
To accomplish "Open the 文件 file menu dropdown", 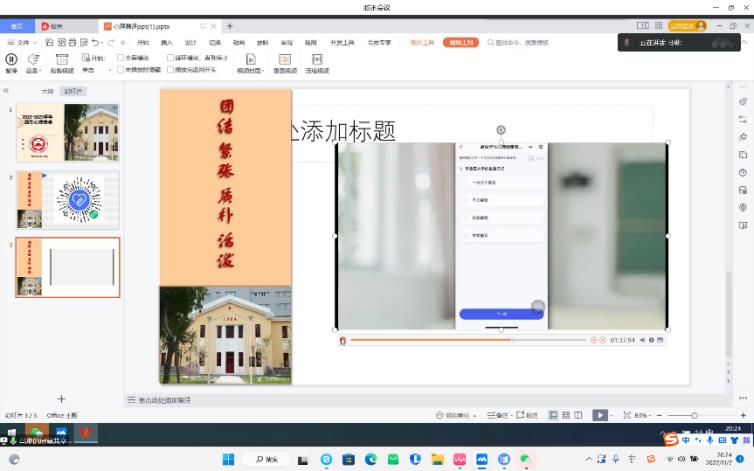I will (x=23, y=43).
